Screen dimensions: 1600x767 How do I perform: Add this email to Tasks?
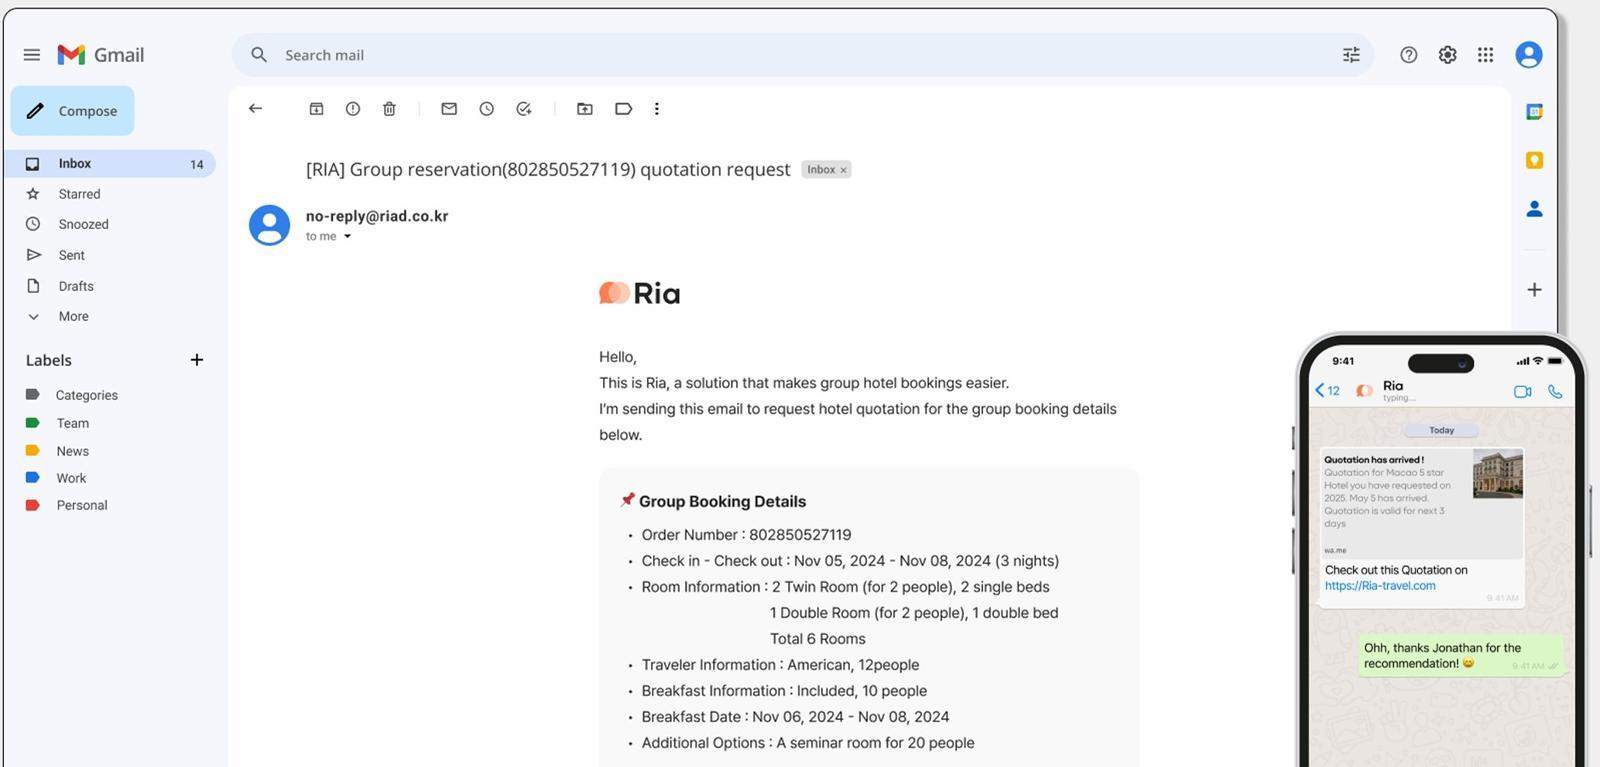[523, 109]
